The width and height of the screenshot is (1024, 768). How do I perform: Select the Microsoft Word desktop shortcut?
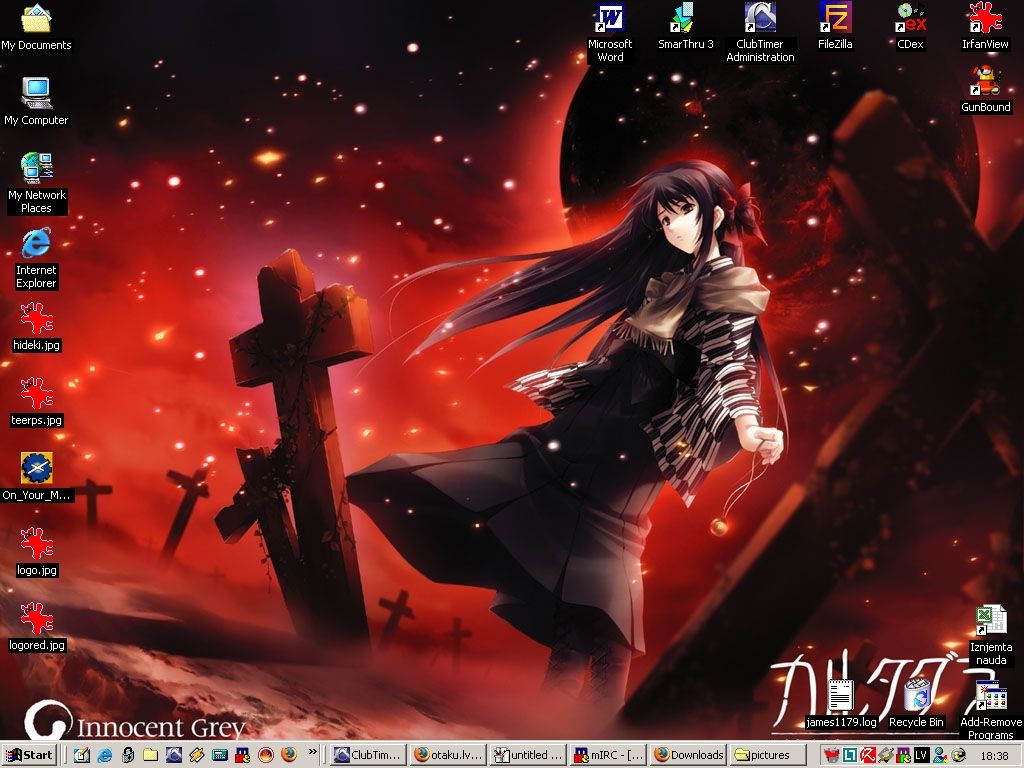pos(610,33)
